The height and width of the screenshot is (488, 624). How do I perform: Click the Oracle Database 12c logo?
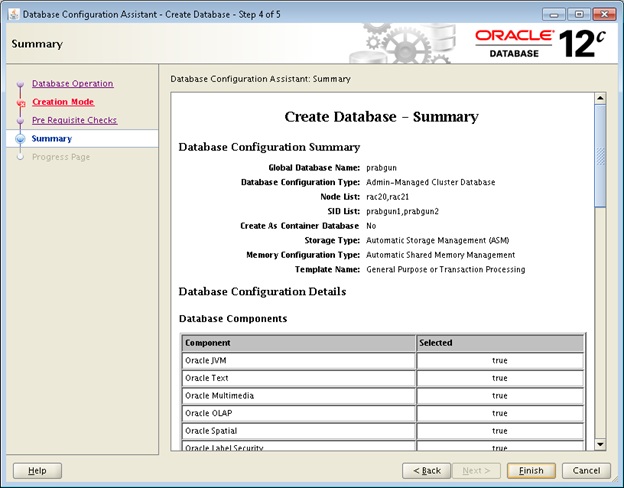click(540, 44)
